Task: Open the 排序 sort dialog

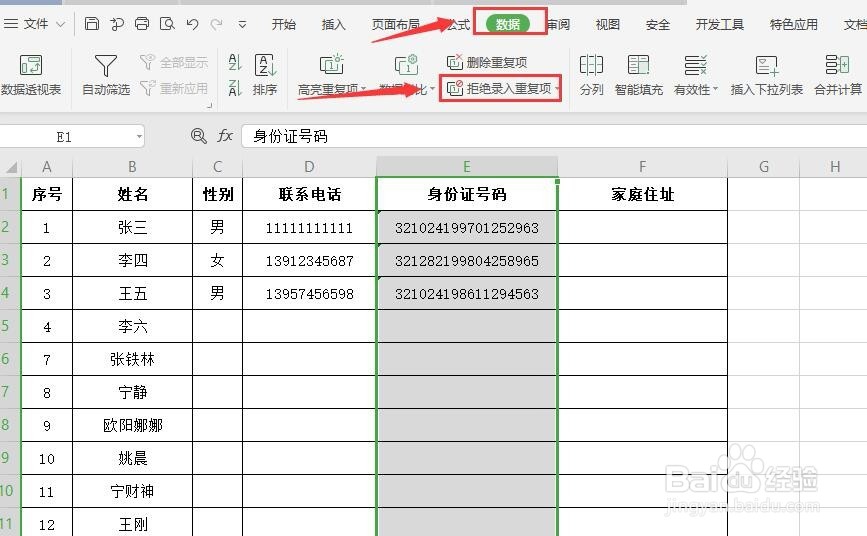Action: (x=265, y=75)
